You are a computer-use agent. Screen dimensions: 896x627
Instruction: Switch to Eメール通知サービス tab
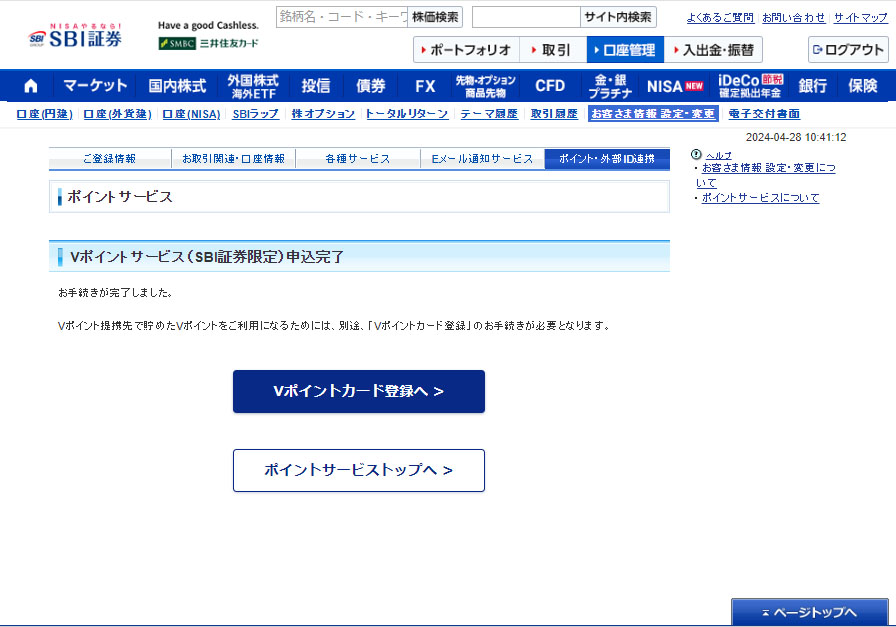(482, 159)
